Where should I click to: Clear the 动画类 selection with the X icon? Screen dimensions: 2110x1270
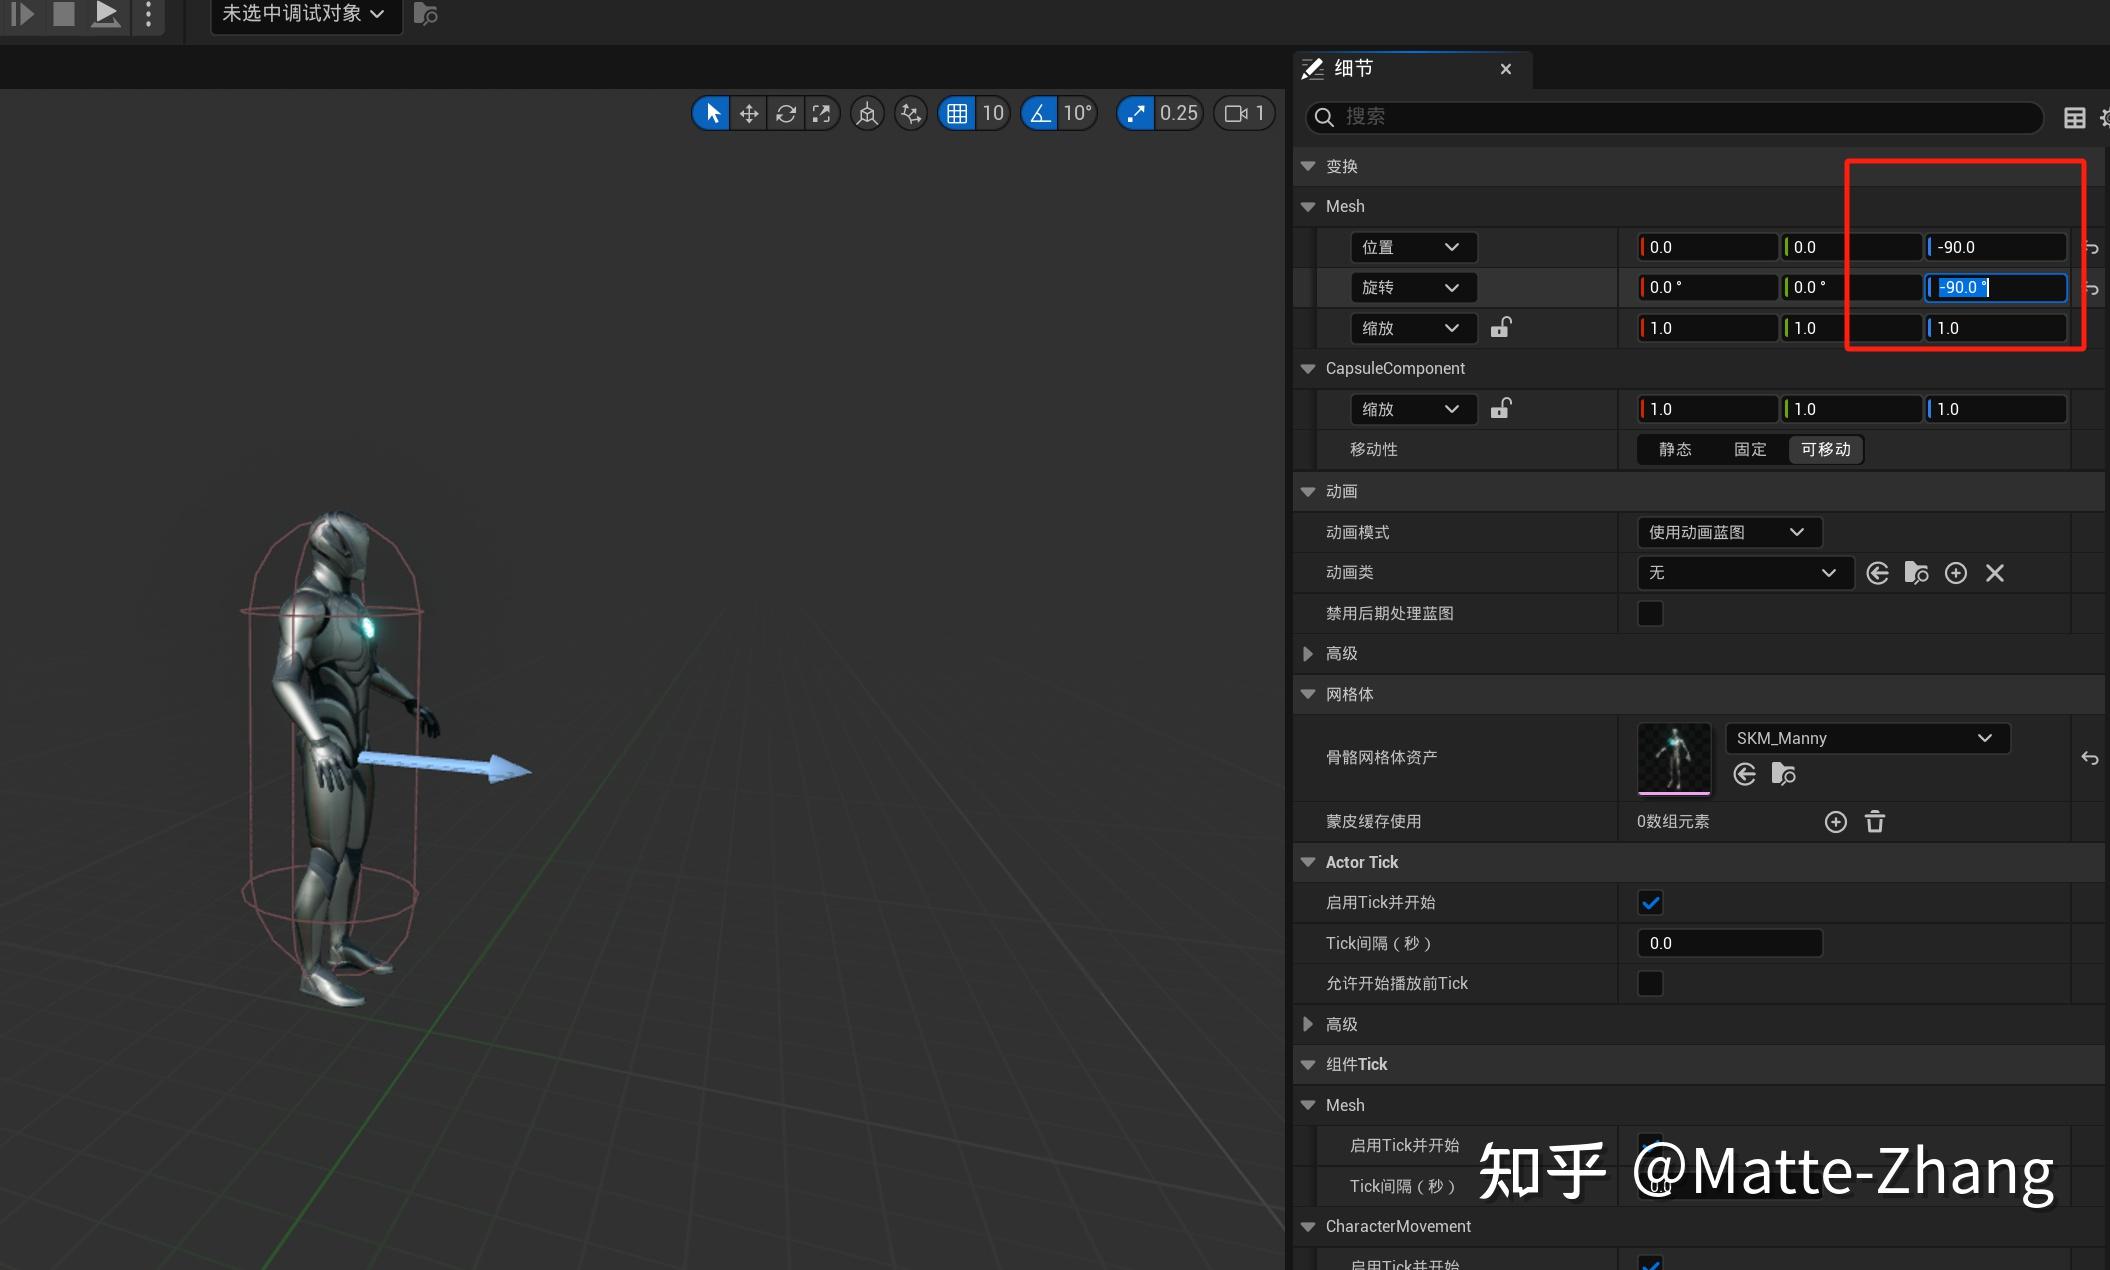(x=1995, y=572)
